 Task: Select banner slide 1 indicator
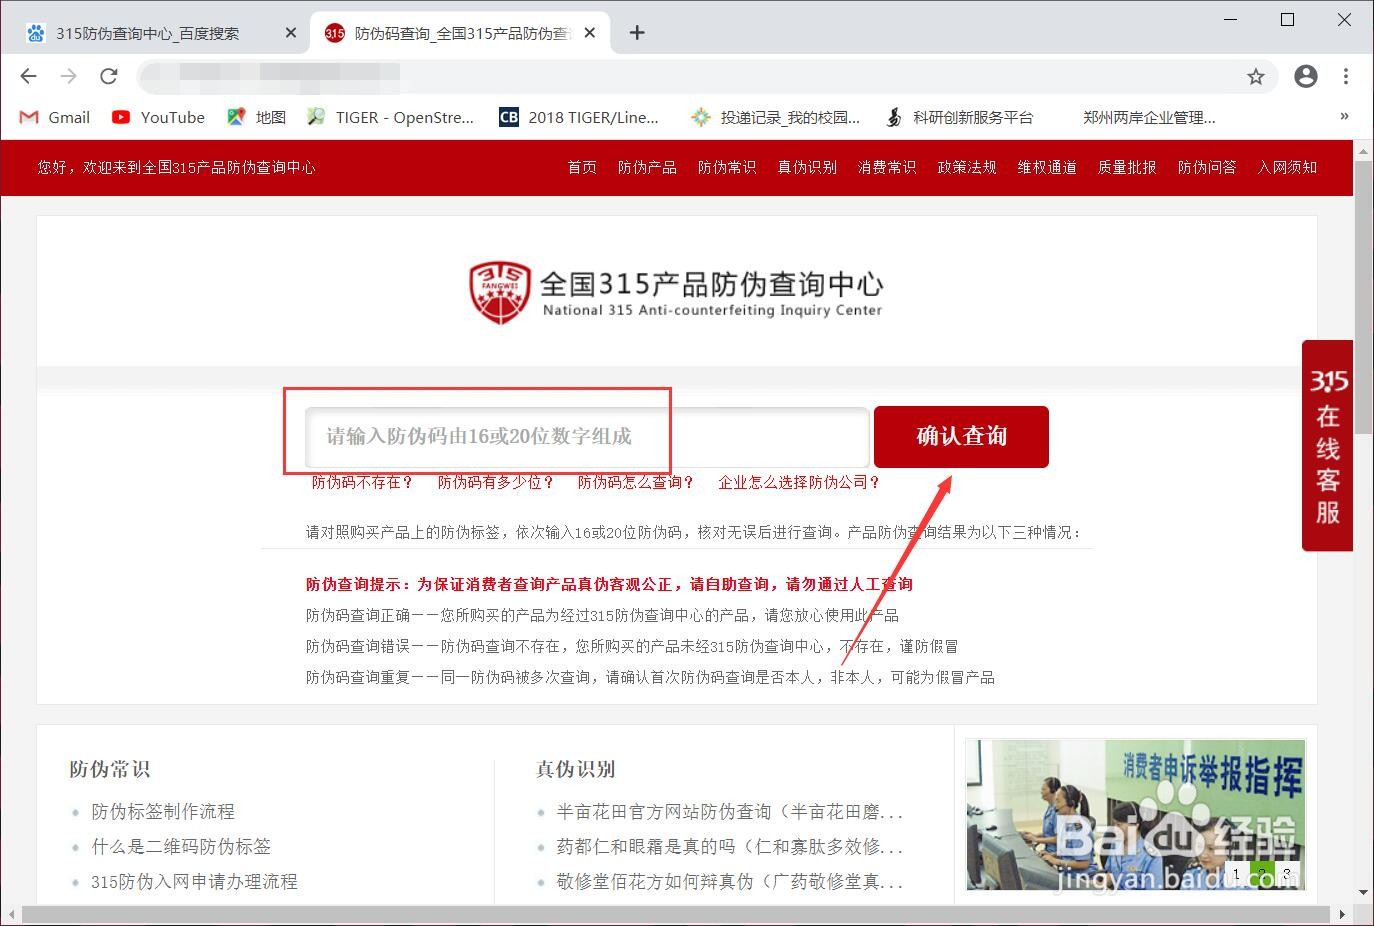pos(1237,873)
